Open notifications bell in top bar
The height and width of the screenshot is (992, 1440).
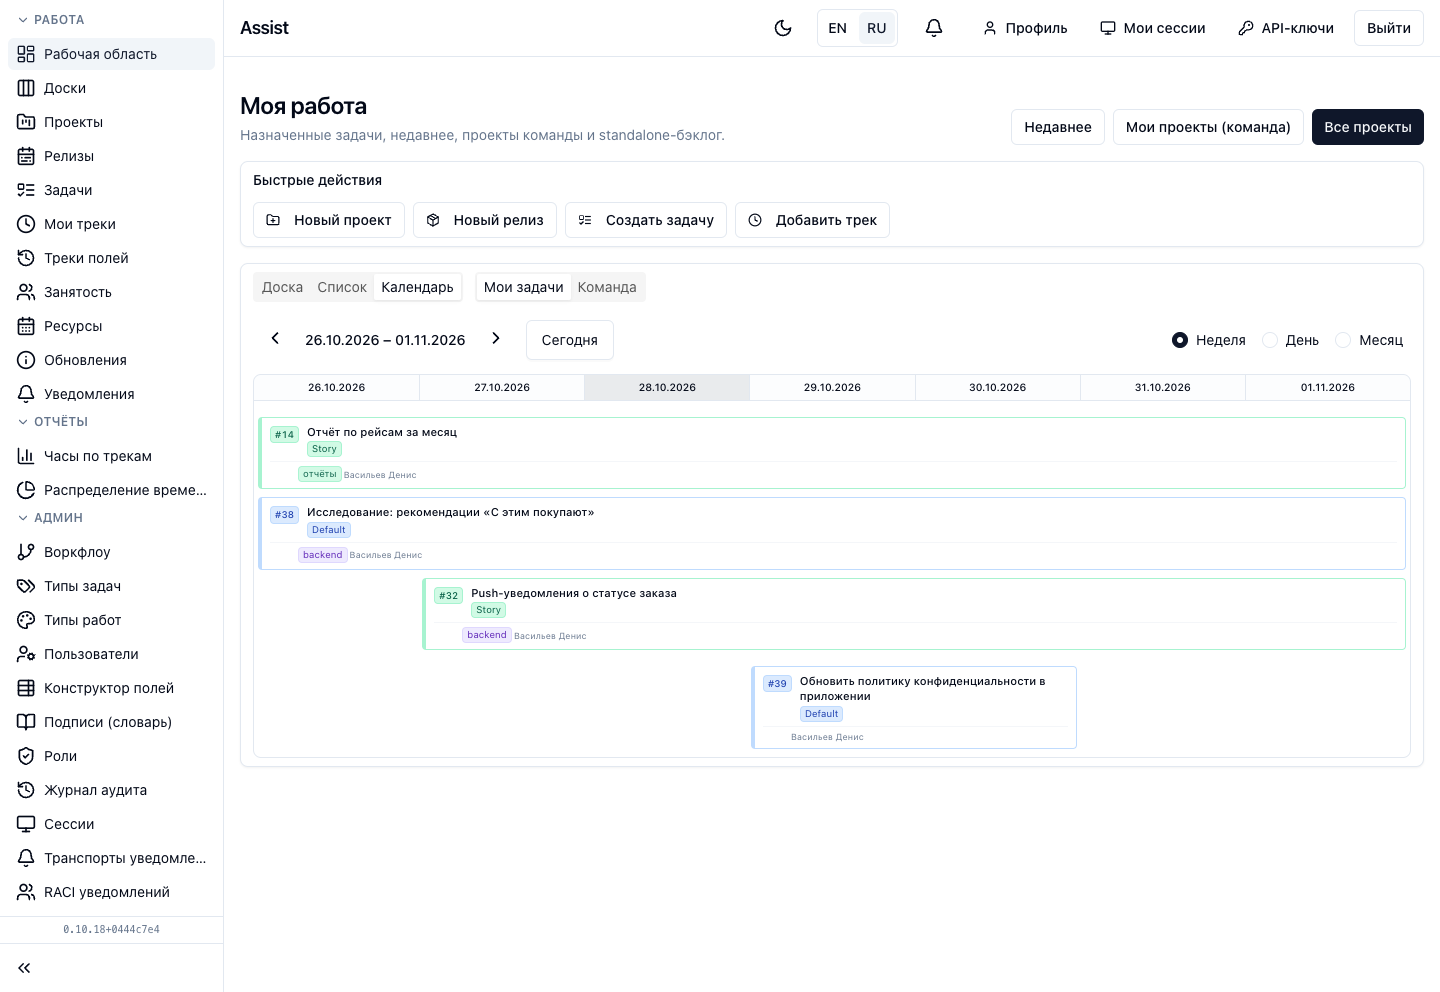[934, 28]
